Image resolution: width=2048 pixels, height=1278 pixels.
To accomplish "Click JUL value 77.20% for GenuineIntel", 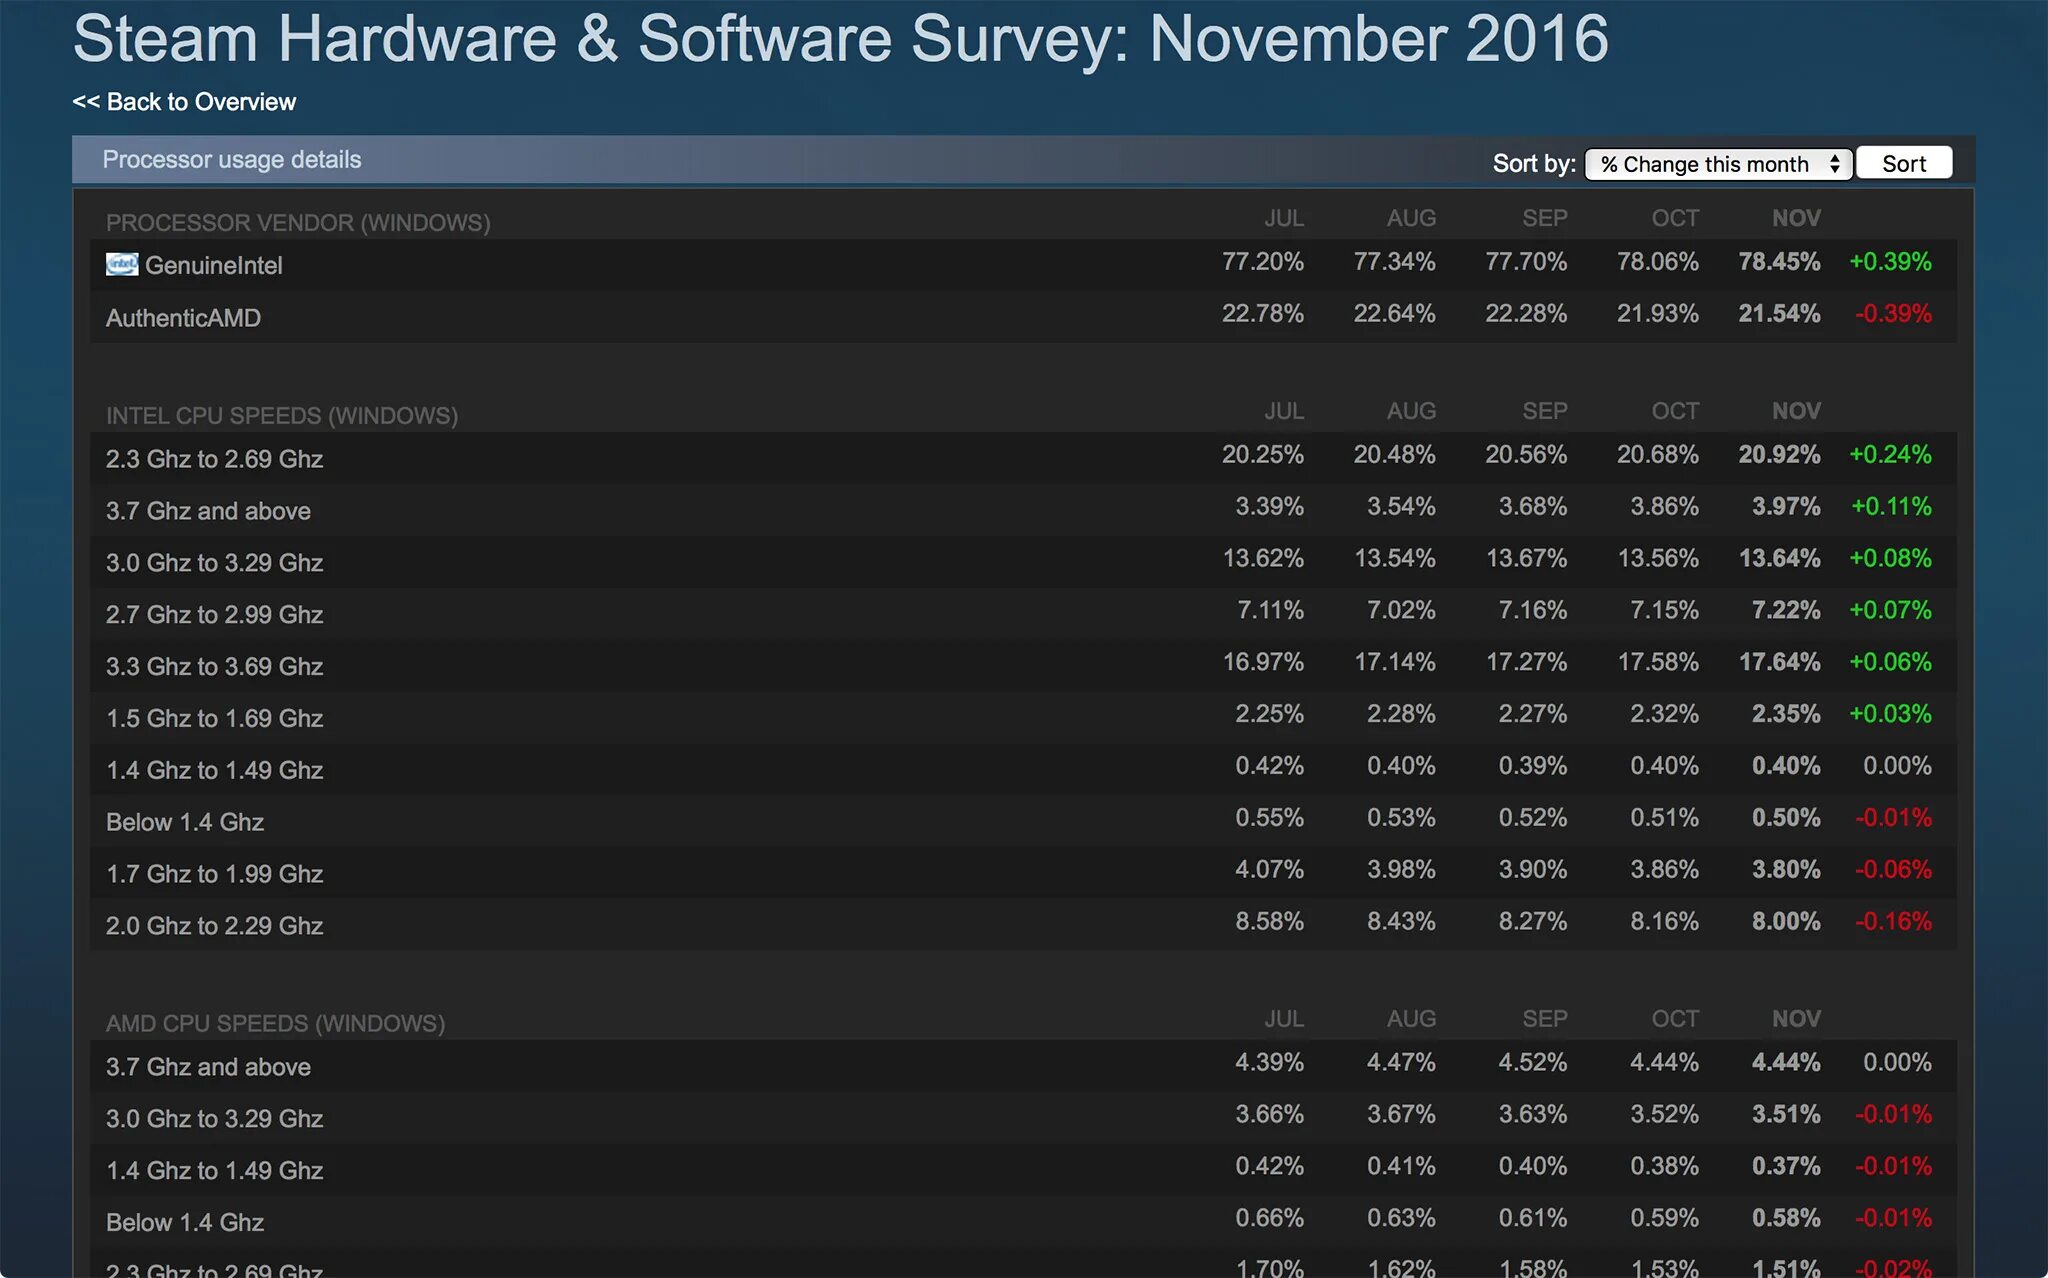I will tap(1262, 262).
